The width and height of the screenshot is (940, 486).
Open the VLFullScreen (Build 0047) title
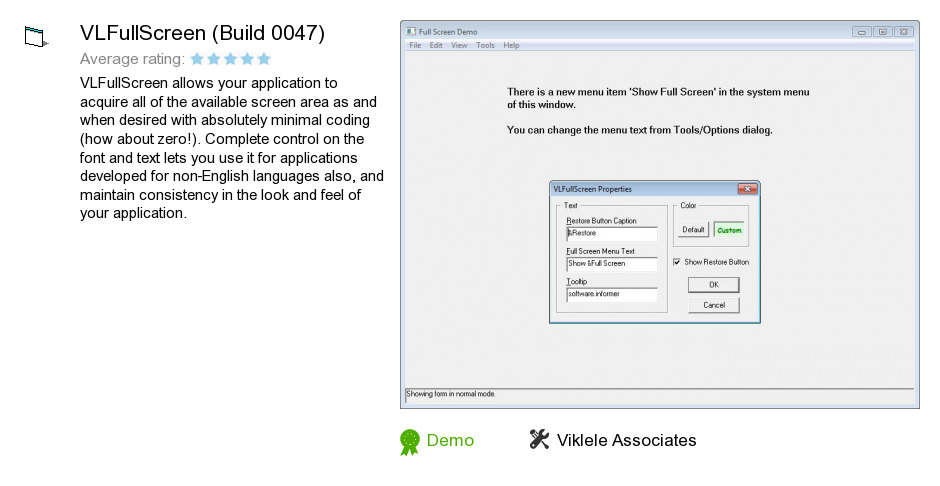202,33
